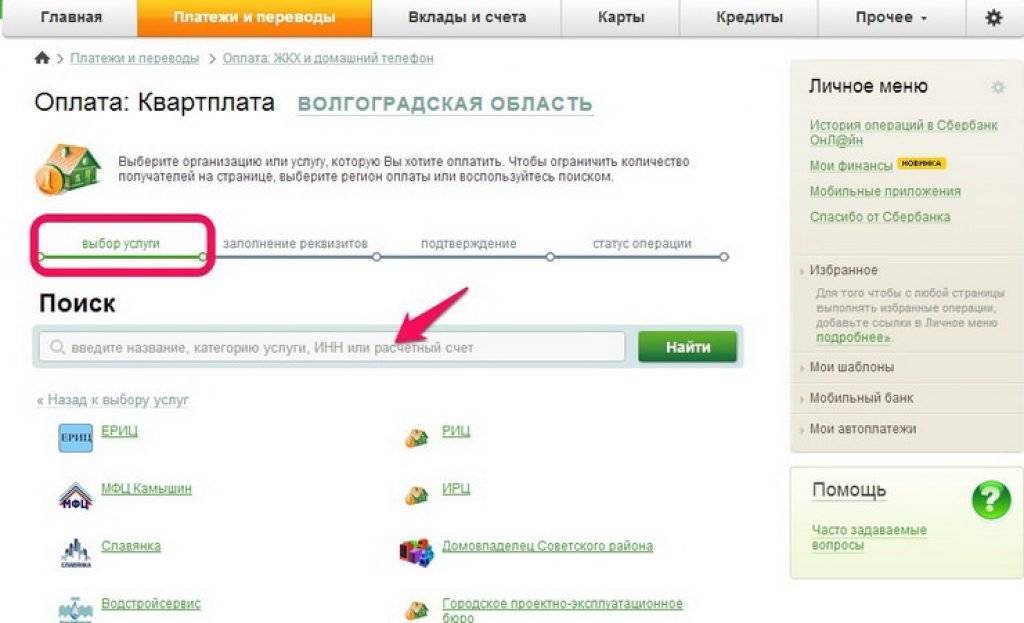Expand the Мои автоплатежи section

click(863, 429)
